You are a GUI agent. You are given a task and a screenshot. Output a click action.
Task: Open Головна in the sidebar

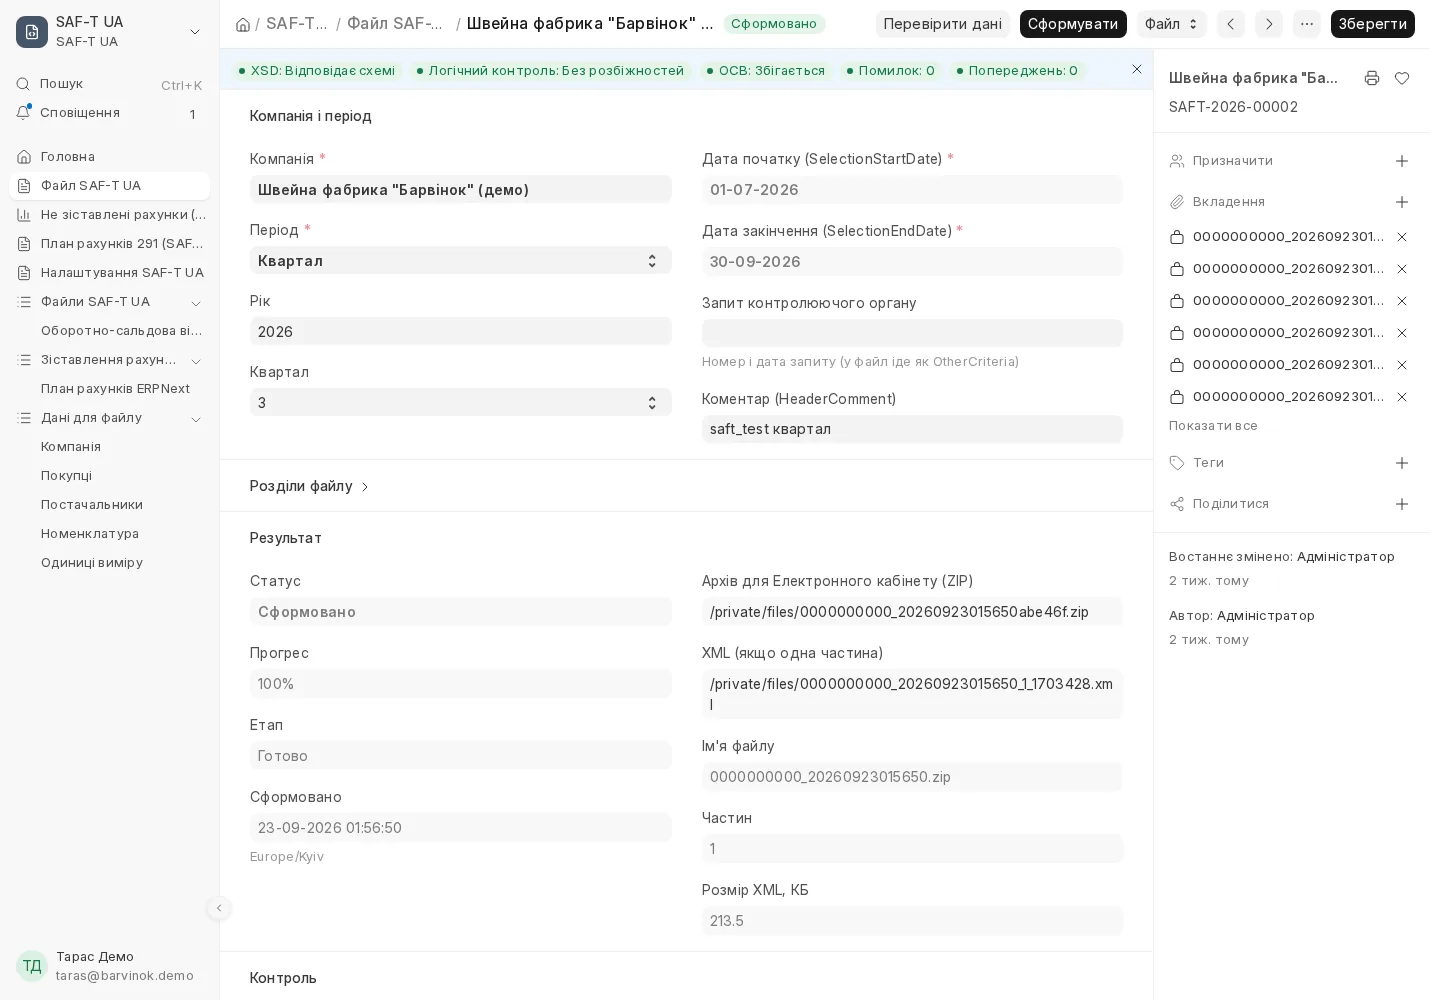click(110, 157)
